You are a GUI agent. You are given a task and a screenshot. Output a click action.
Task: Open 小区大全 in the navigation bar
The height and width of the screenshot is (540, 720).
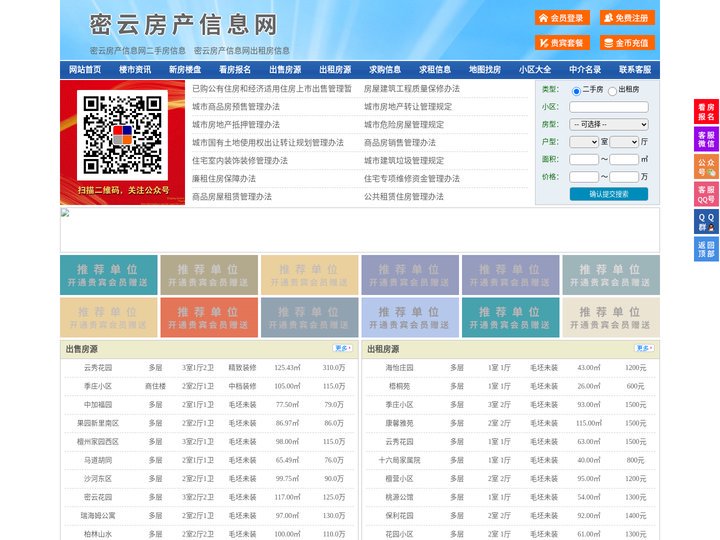point(535,70)
